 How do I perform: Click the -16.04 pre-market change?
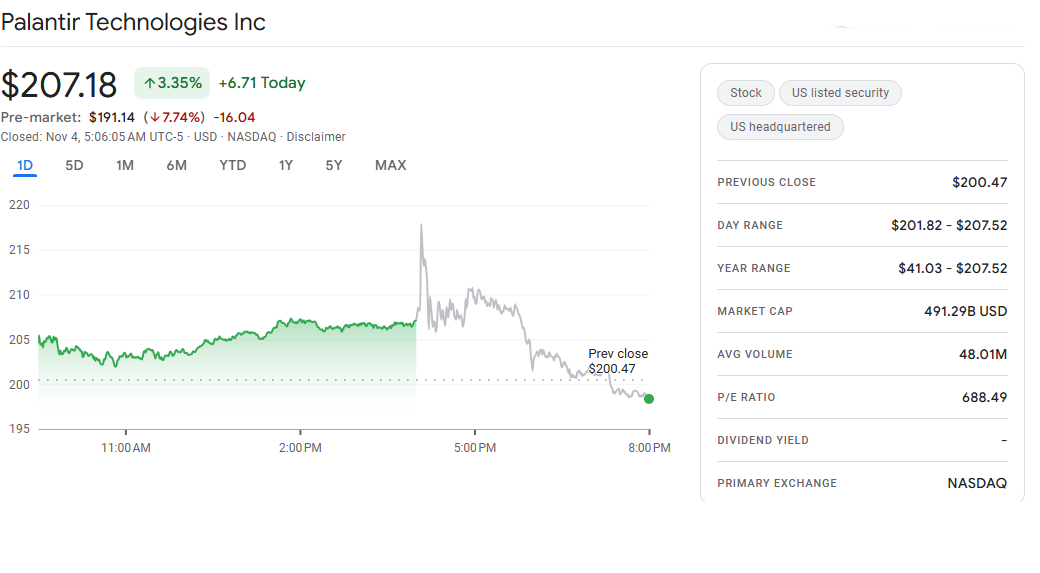click(x=234, y=117)
